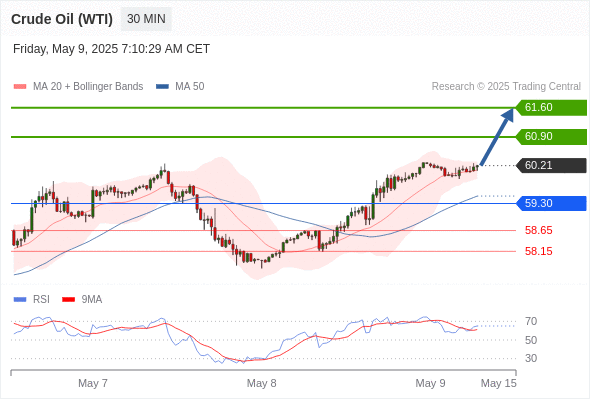This screenshot has height=400, width=590.
Task: Click the pink MA 20 legend swatch
Action: (20, 87)
